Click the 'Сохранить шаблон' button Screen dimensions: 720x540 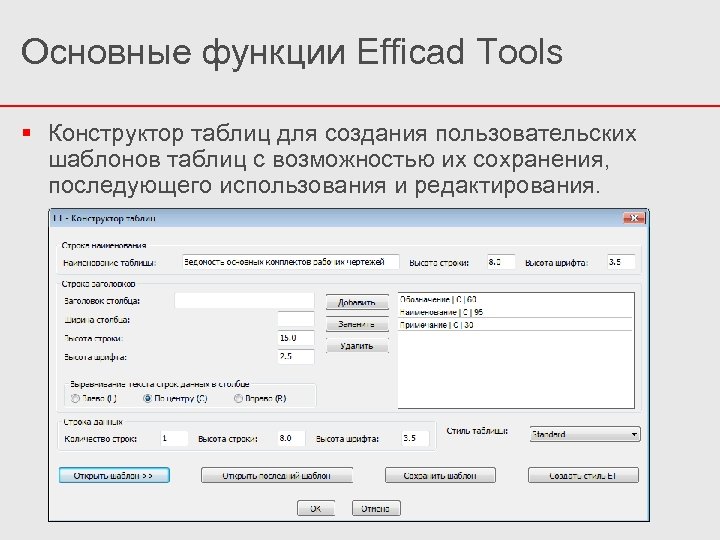pos(440,475)
